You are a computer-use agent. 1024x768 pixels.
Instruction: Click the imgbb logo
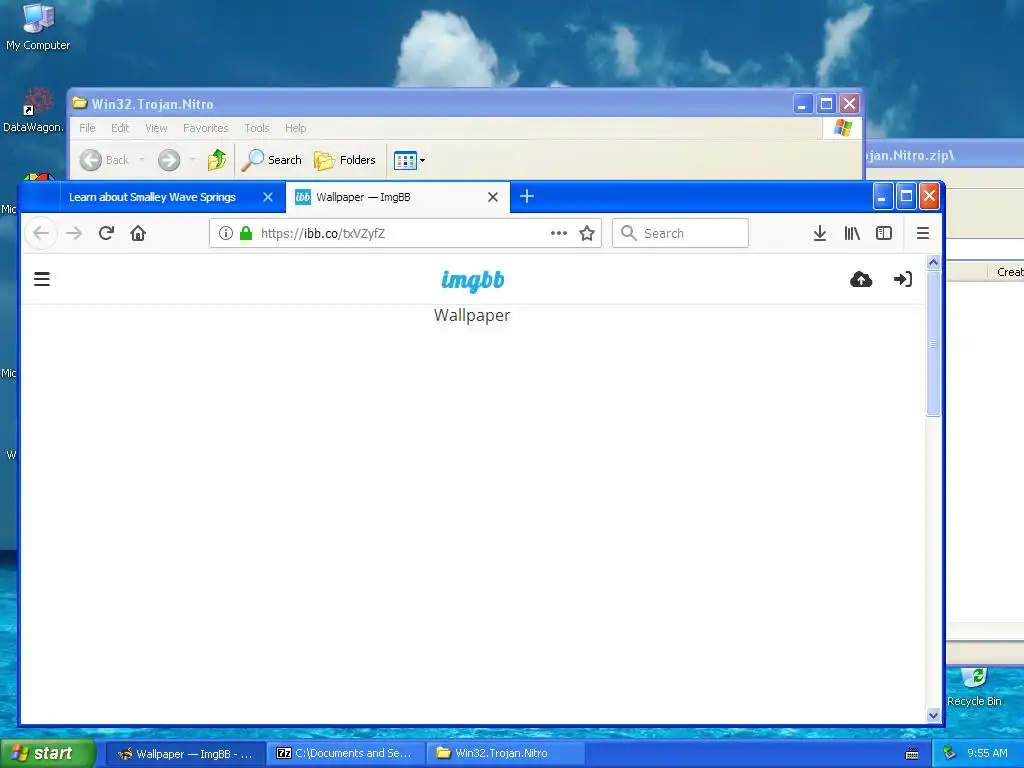pos(472,280)
